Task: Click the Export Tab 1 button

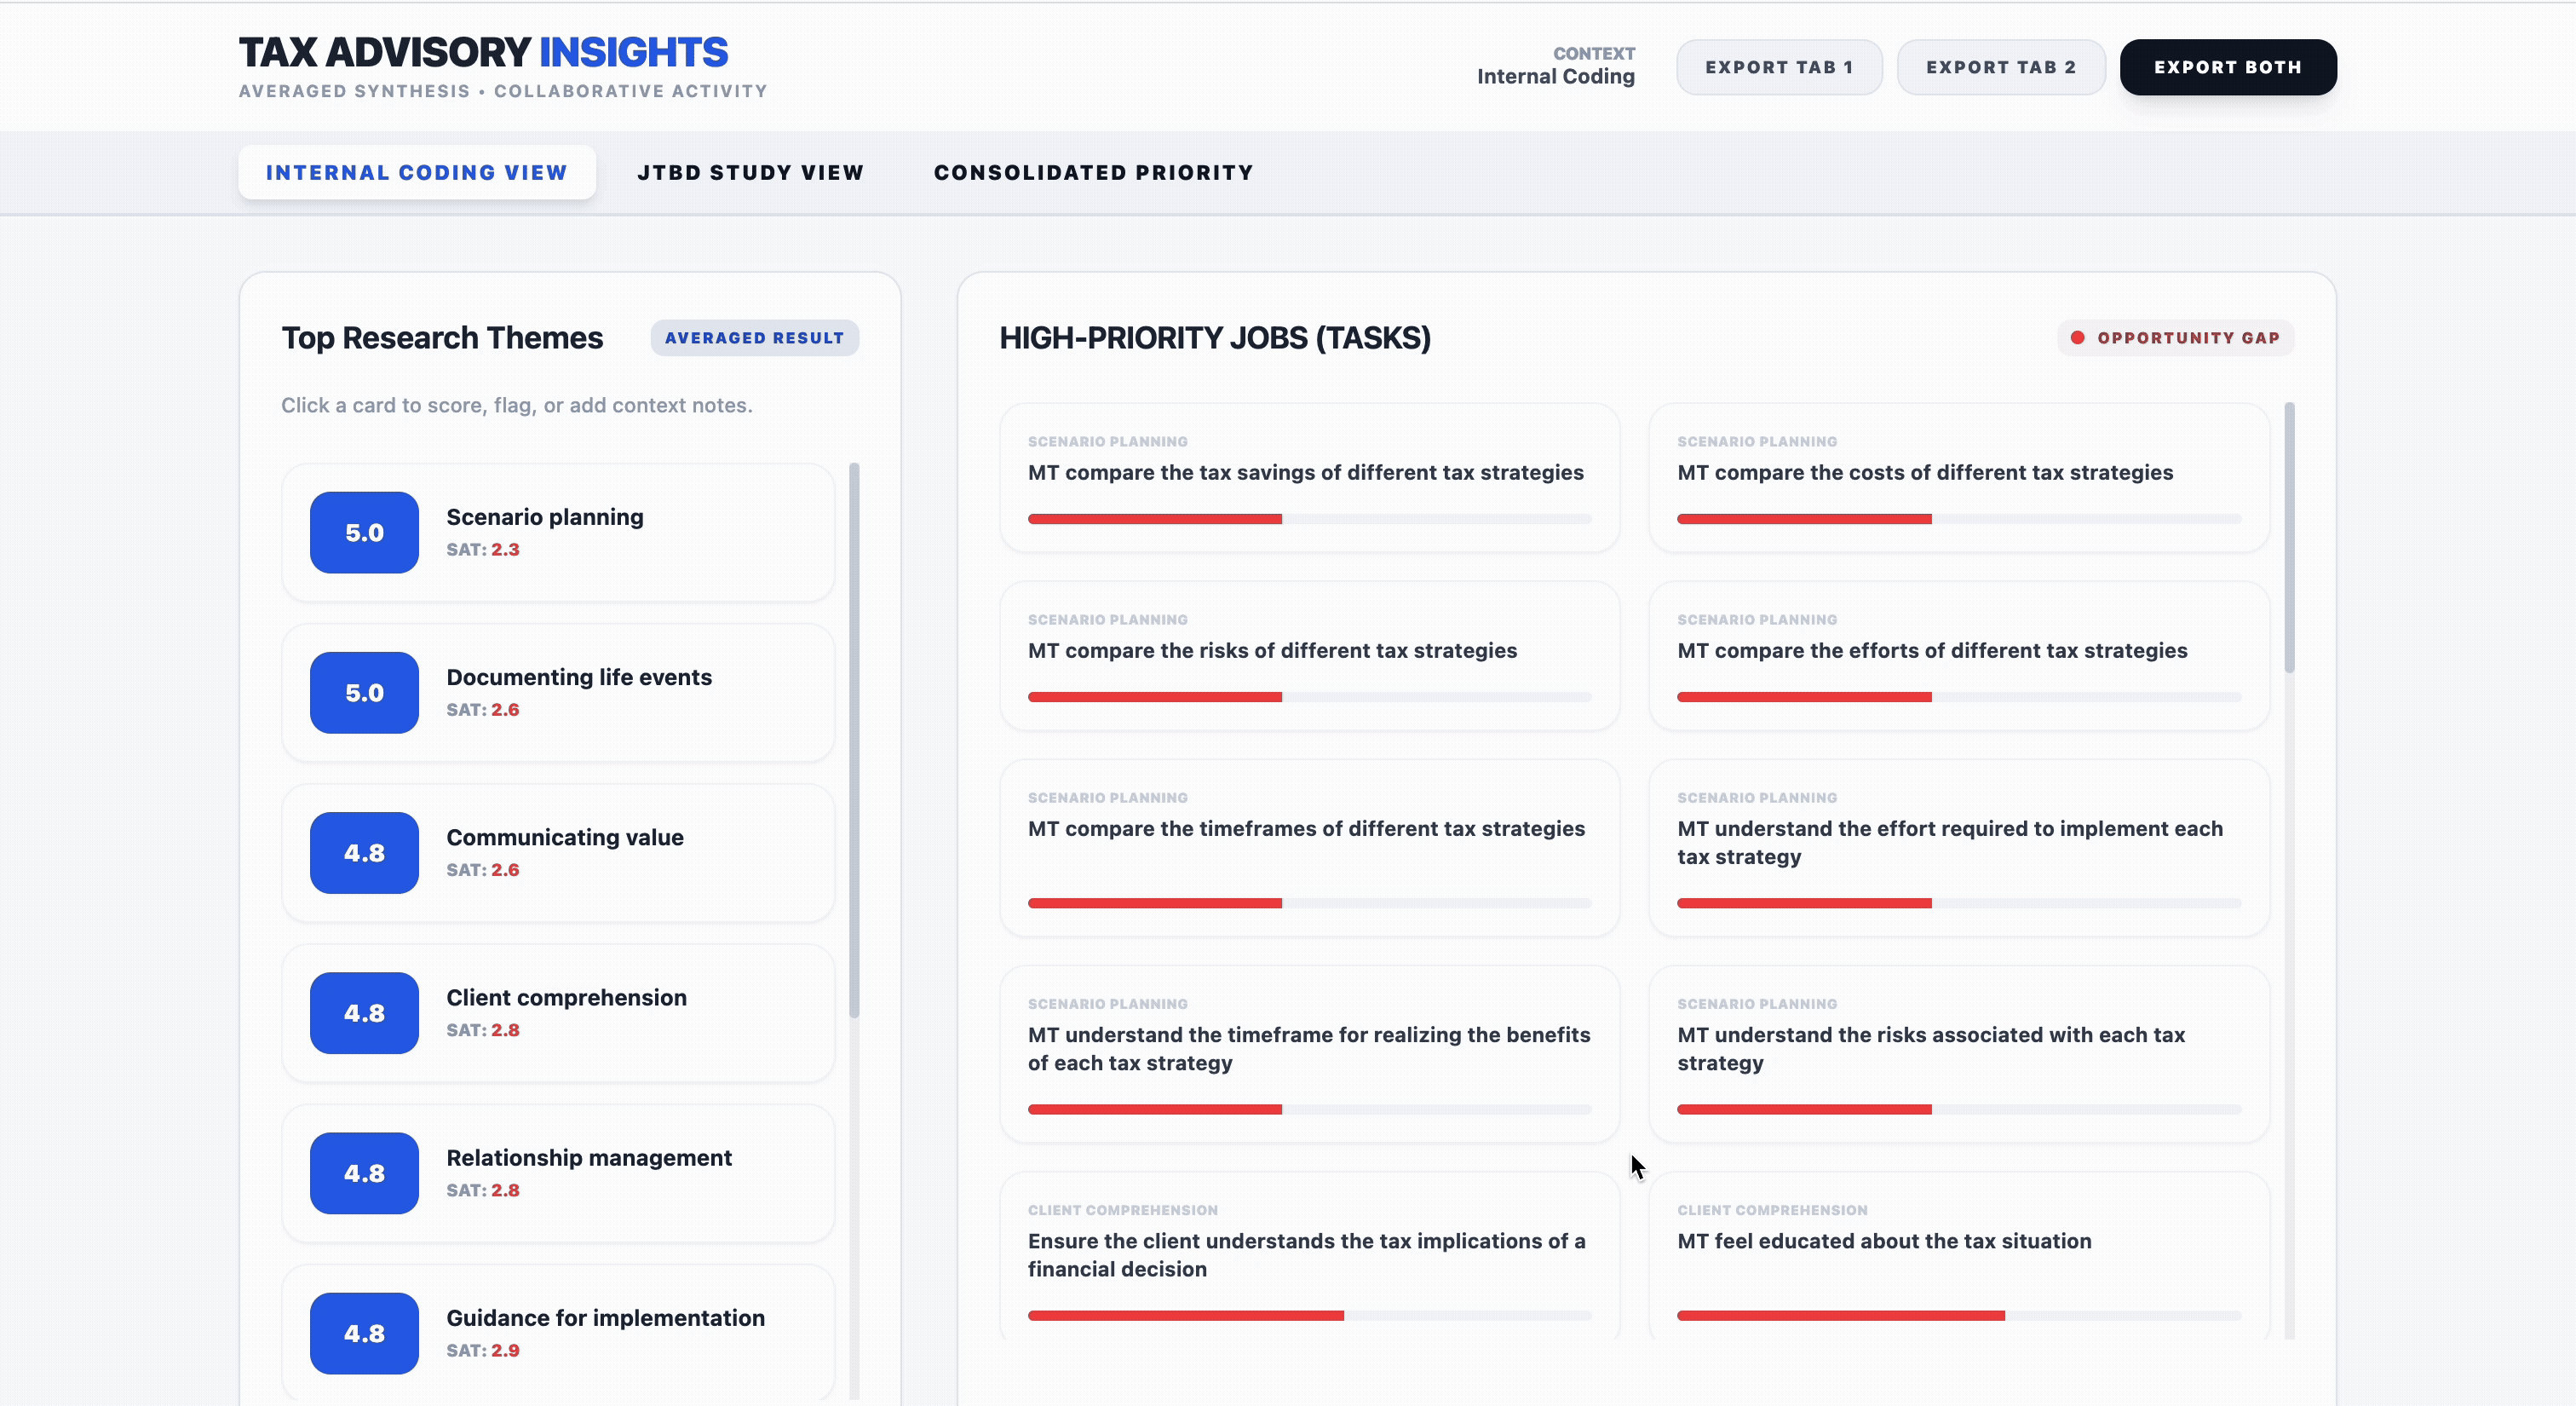Action: [1779, 66]
